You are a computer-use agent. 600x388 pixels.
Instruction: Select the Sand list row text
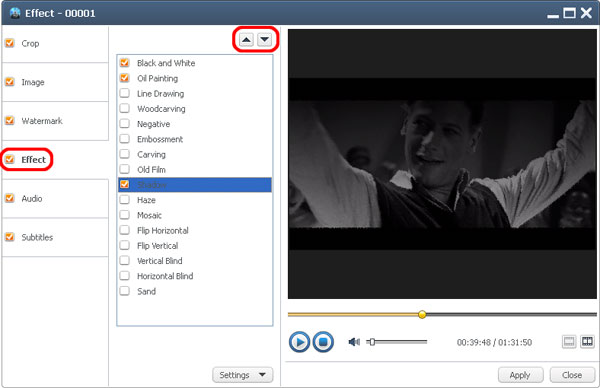pyautogui.click(x=146, y=292)
